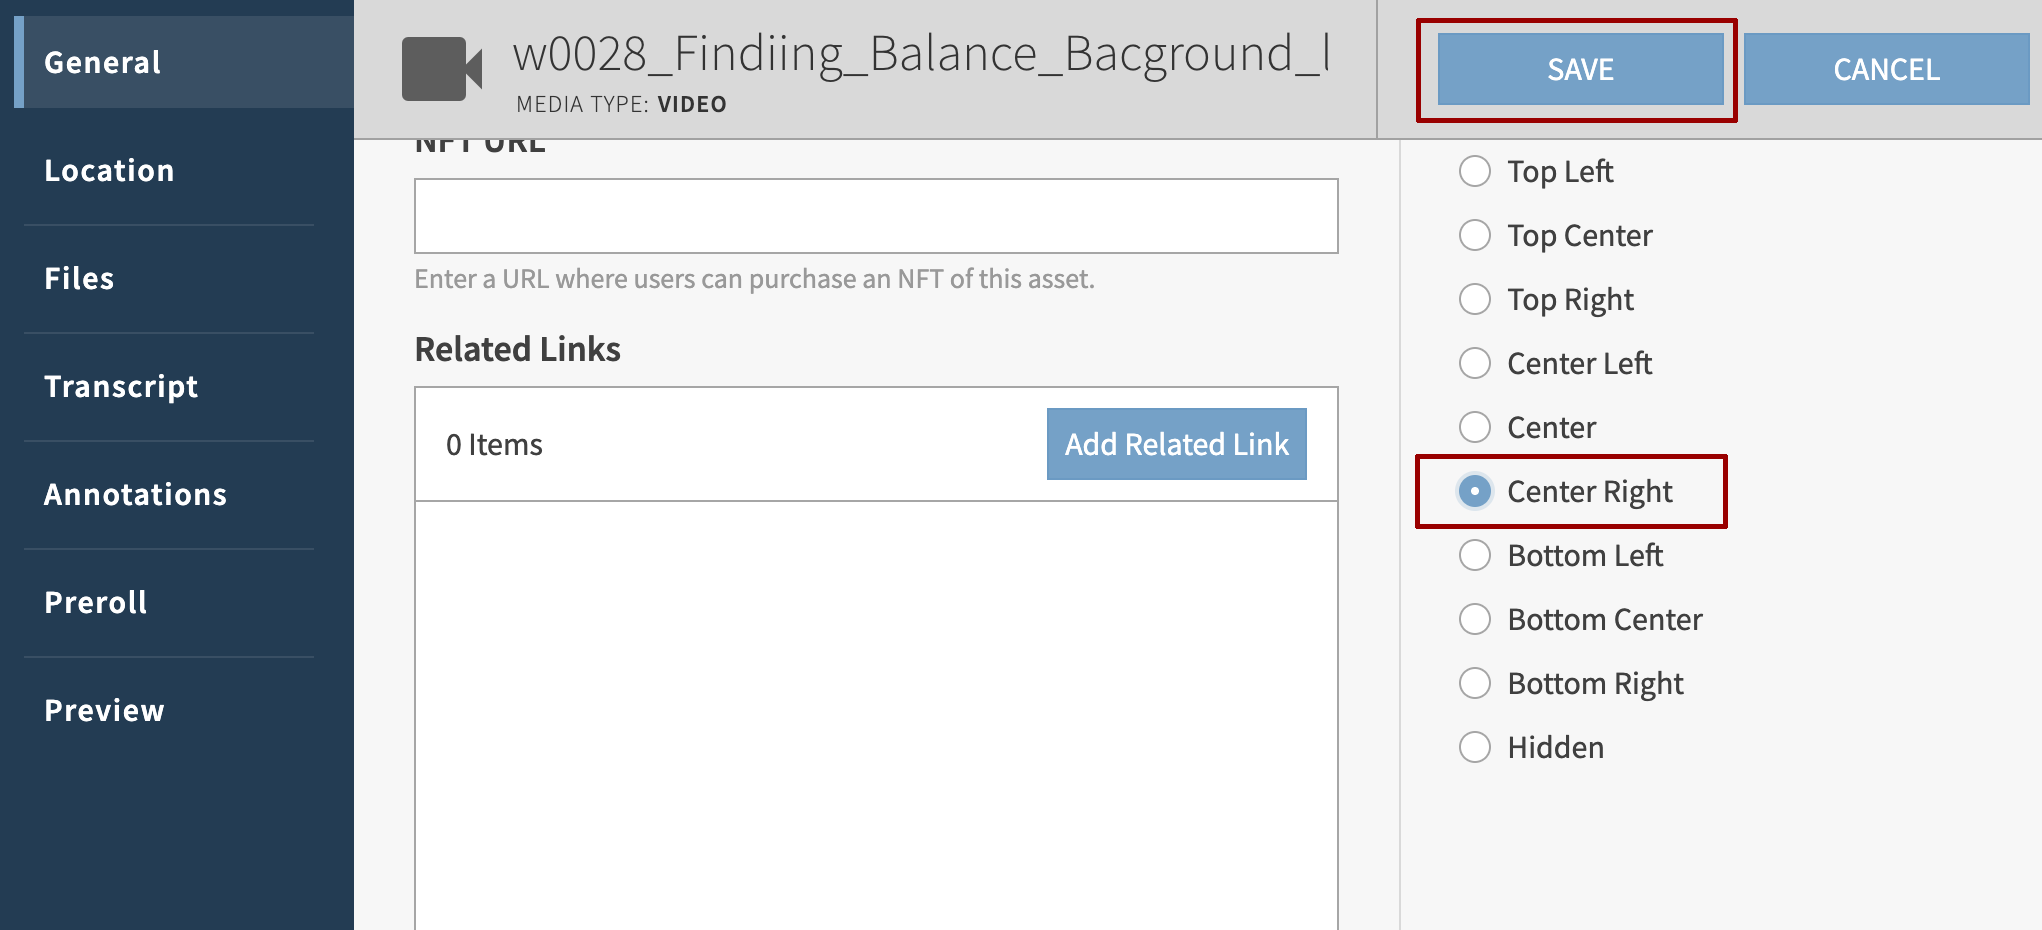The height and width of the screenshot is (930, 2042).
Task: Click the video camera media icon
Action: click(441, 68)
